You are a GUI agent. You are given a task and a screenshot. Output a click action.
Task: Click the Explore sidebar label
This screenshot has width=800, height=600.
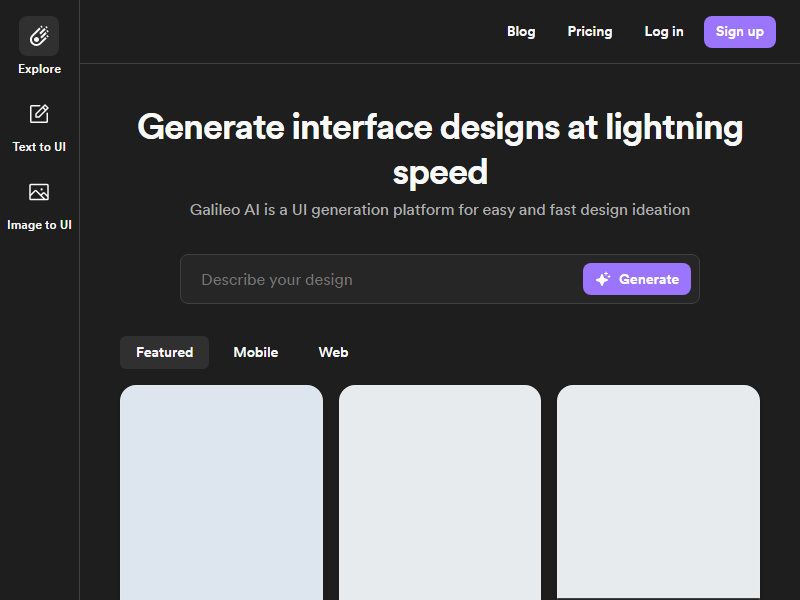point(39,69)
